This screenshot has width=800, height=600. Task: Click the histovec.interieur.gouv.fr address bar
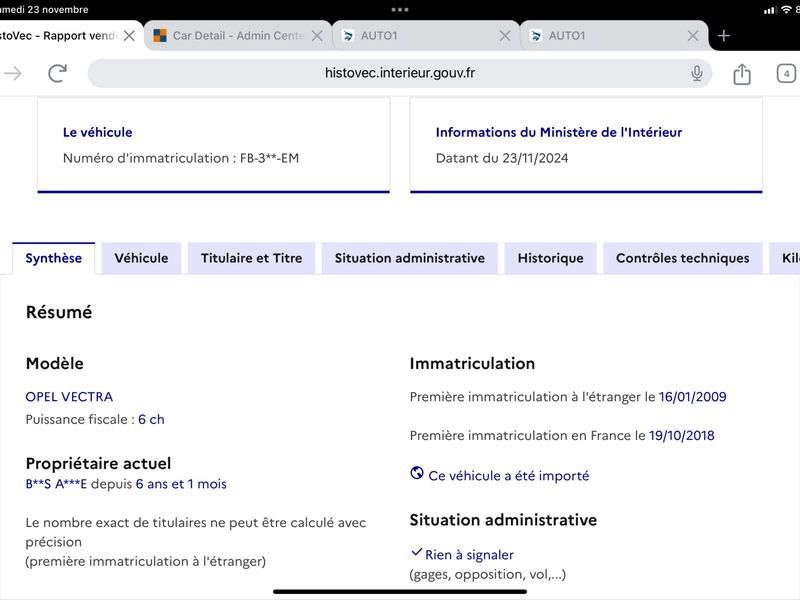(x=399, y=73)
